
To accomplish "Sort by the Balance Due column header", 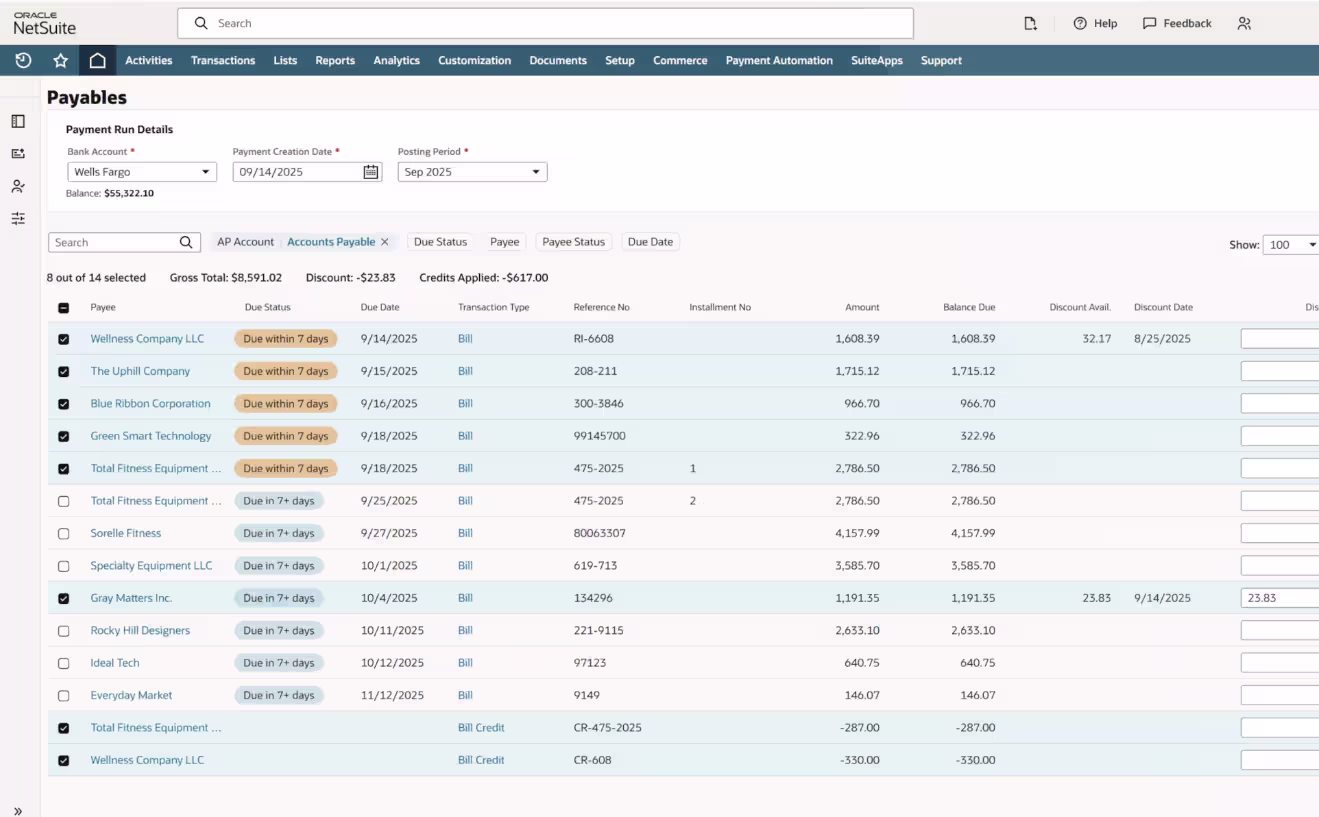I will [969, 307].
